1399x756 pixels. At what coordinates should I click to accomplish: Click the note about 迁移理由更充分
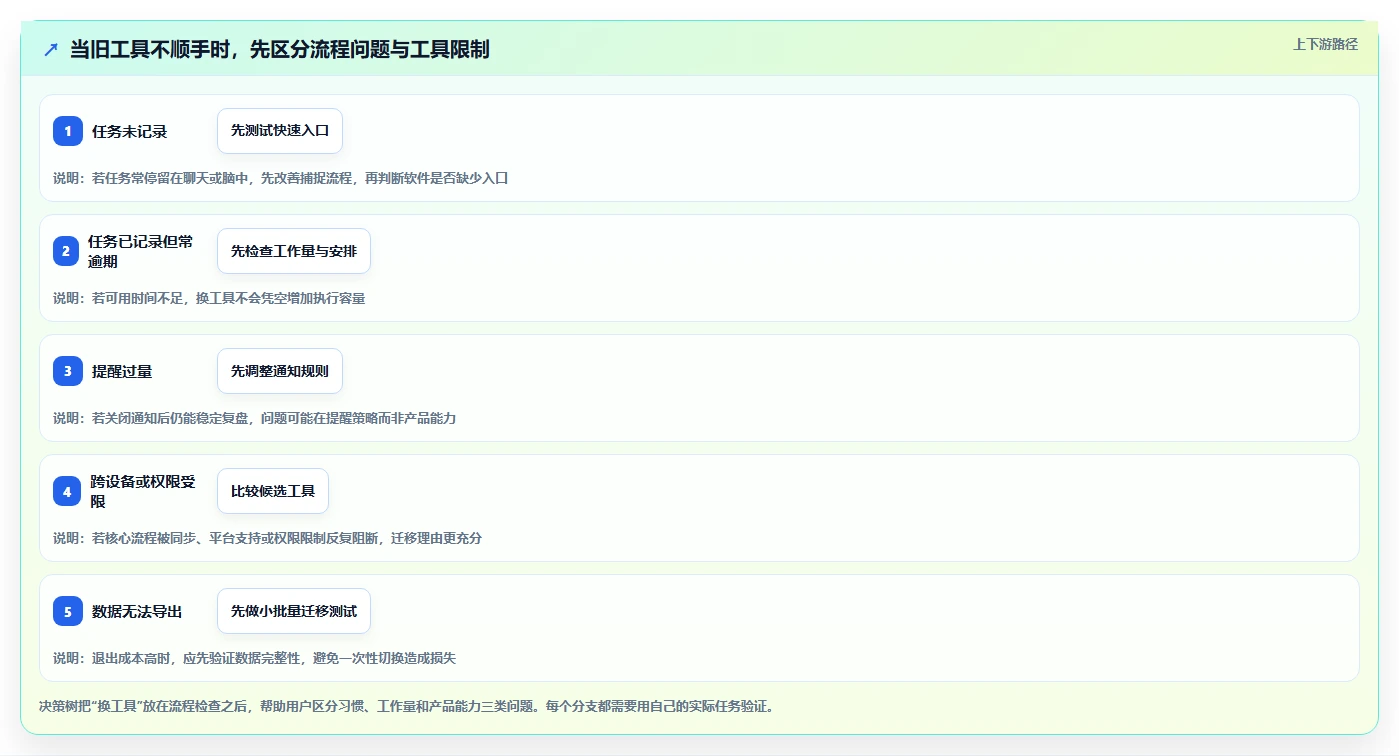[x=267, y=538]
